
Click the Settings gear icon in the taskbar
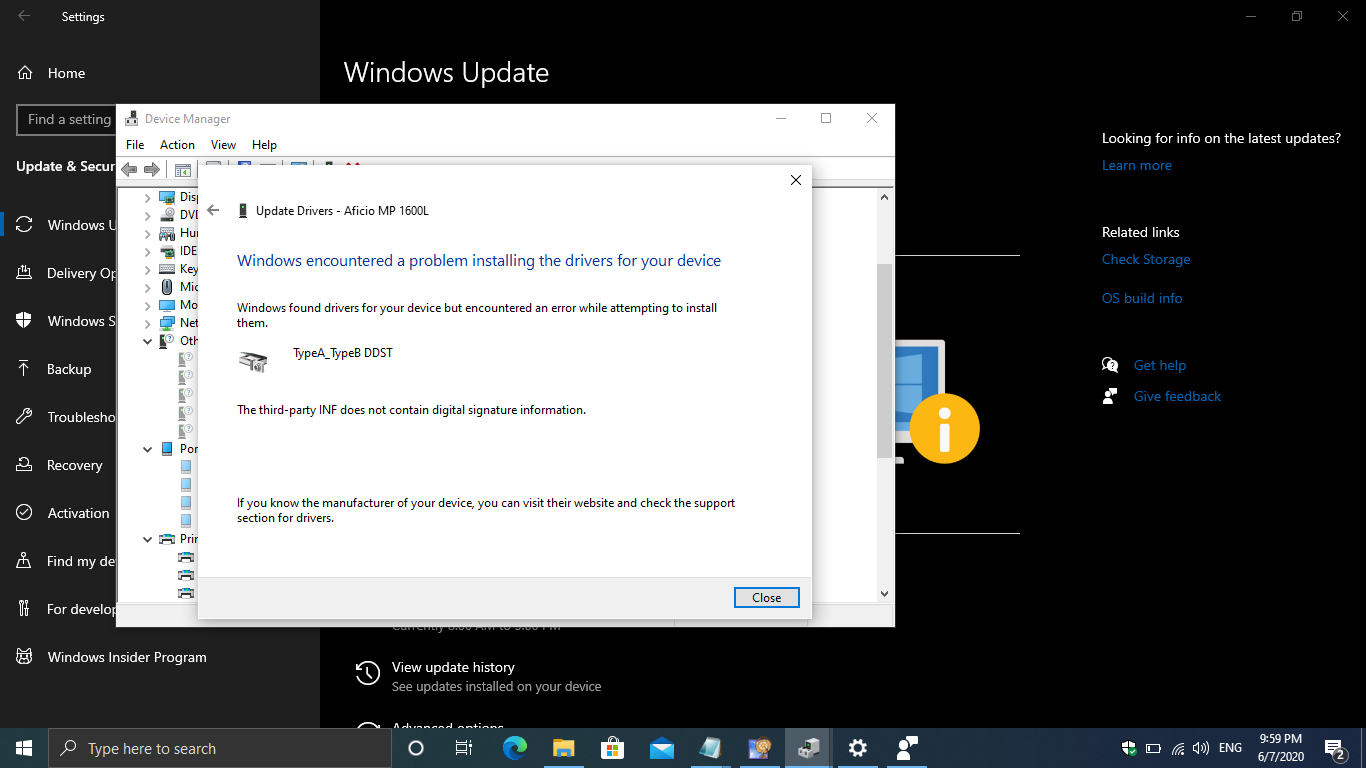(x=857, y=748)
